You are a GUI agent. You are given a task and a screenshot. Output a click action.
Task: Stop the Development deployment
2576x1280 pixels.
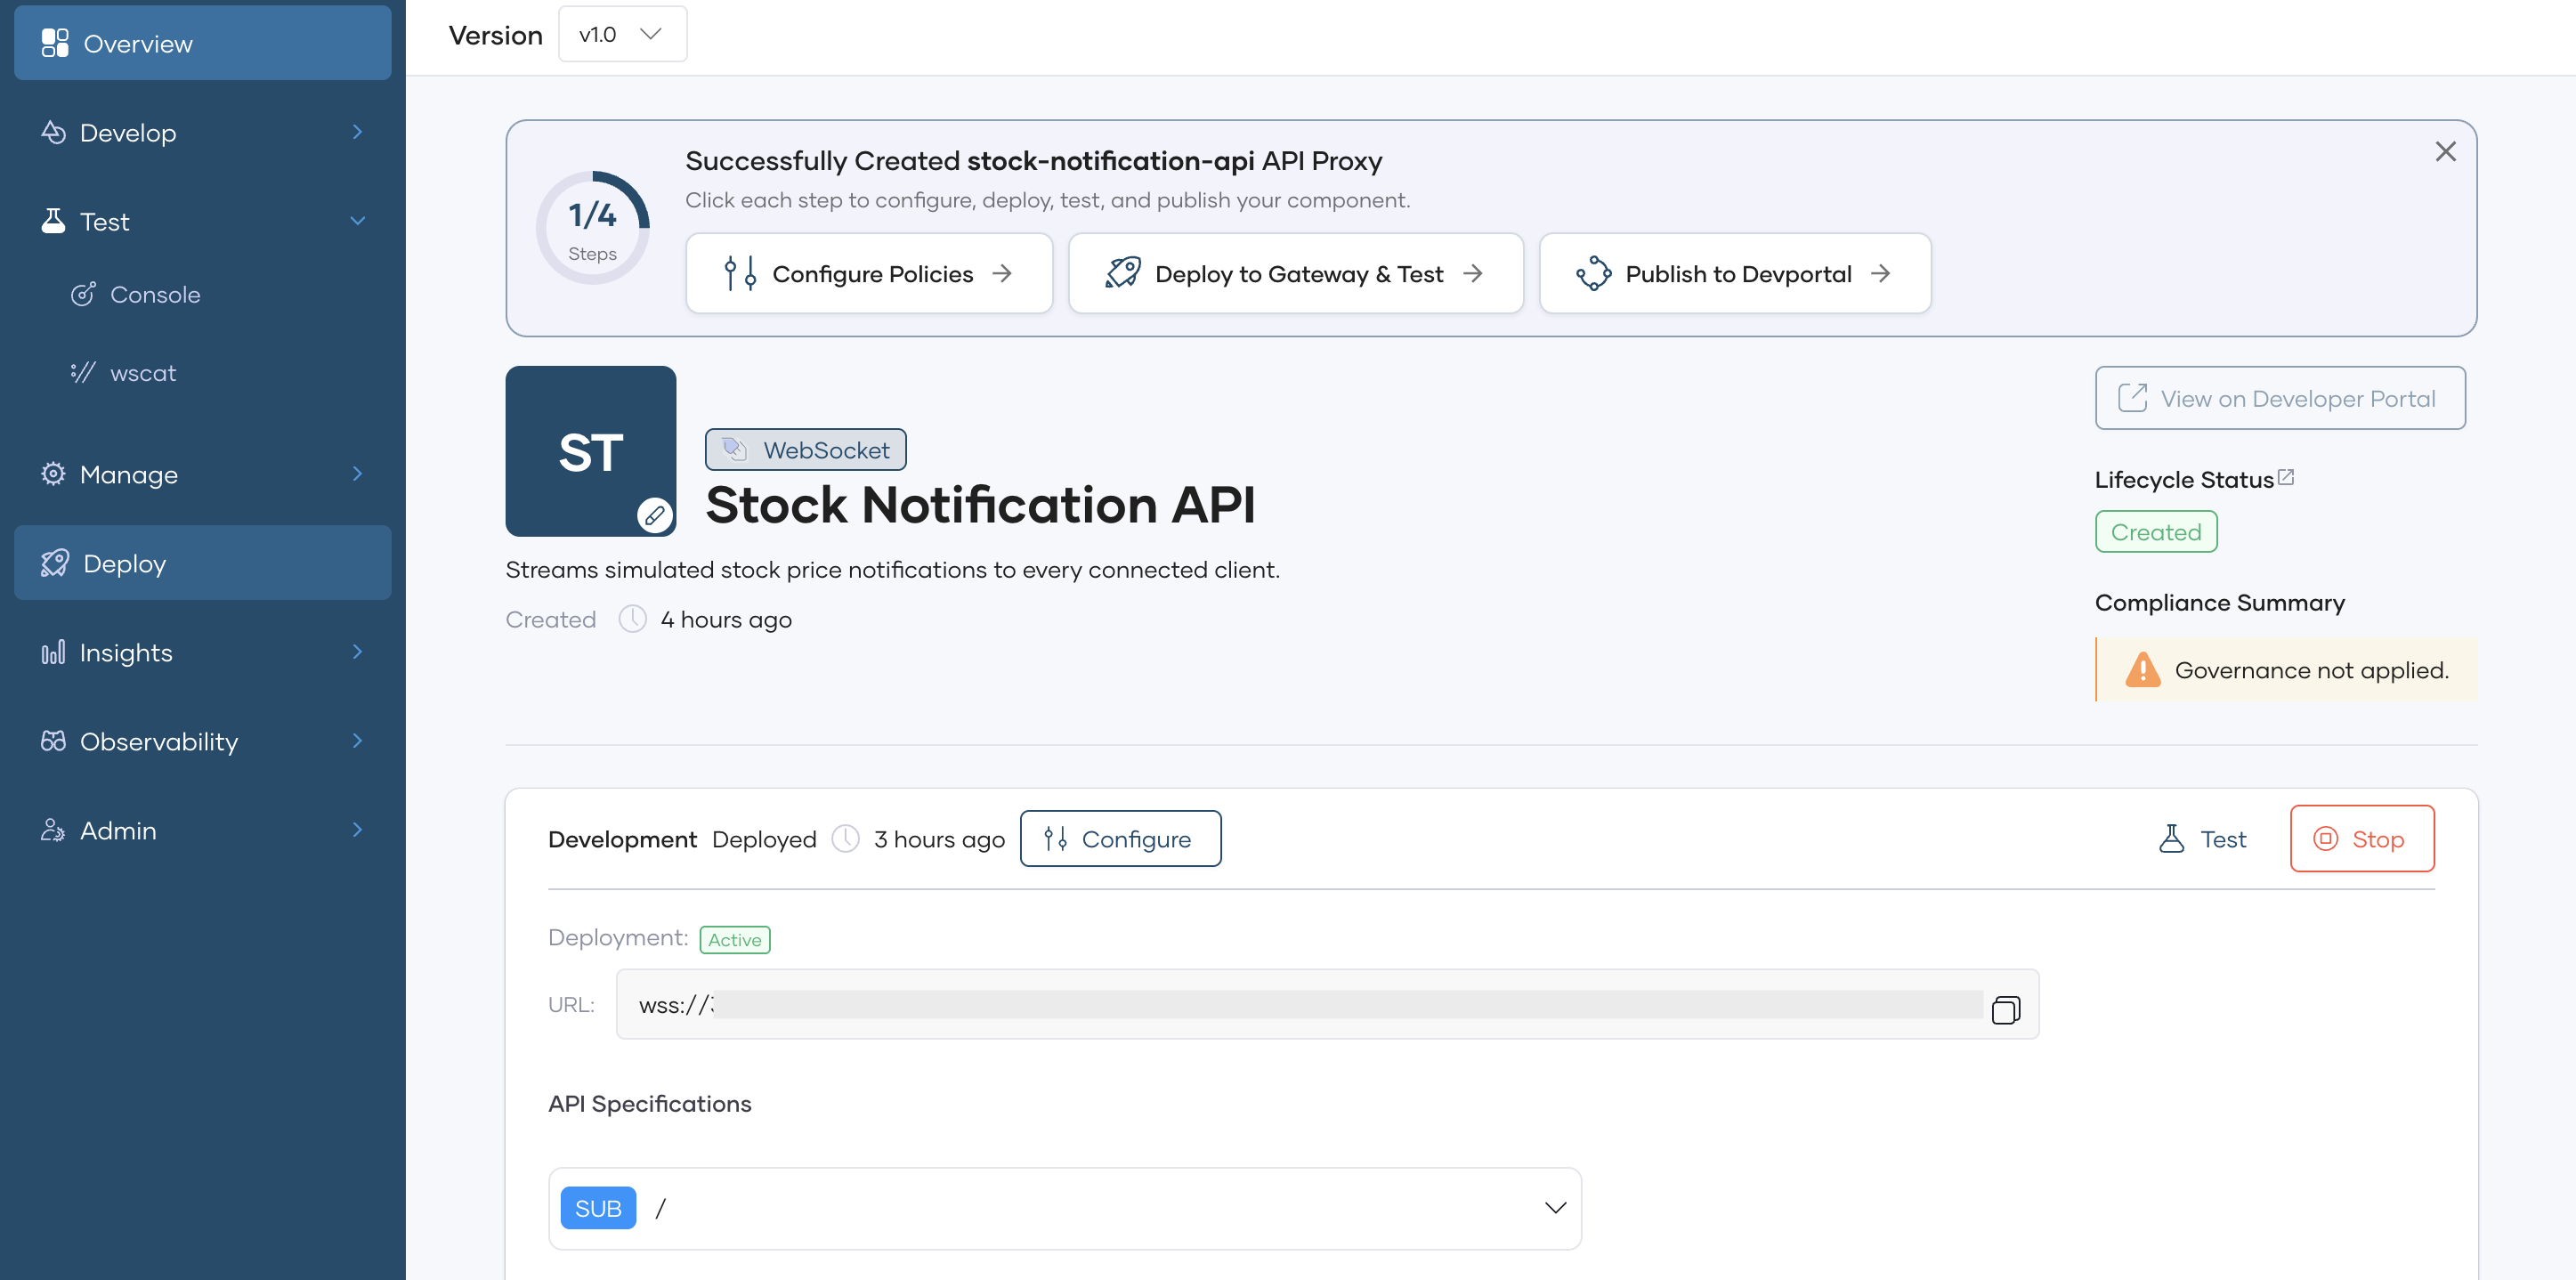2361,838
